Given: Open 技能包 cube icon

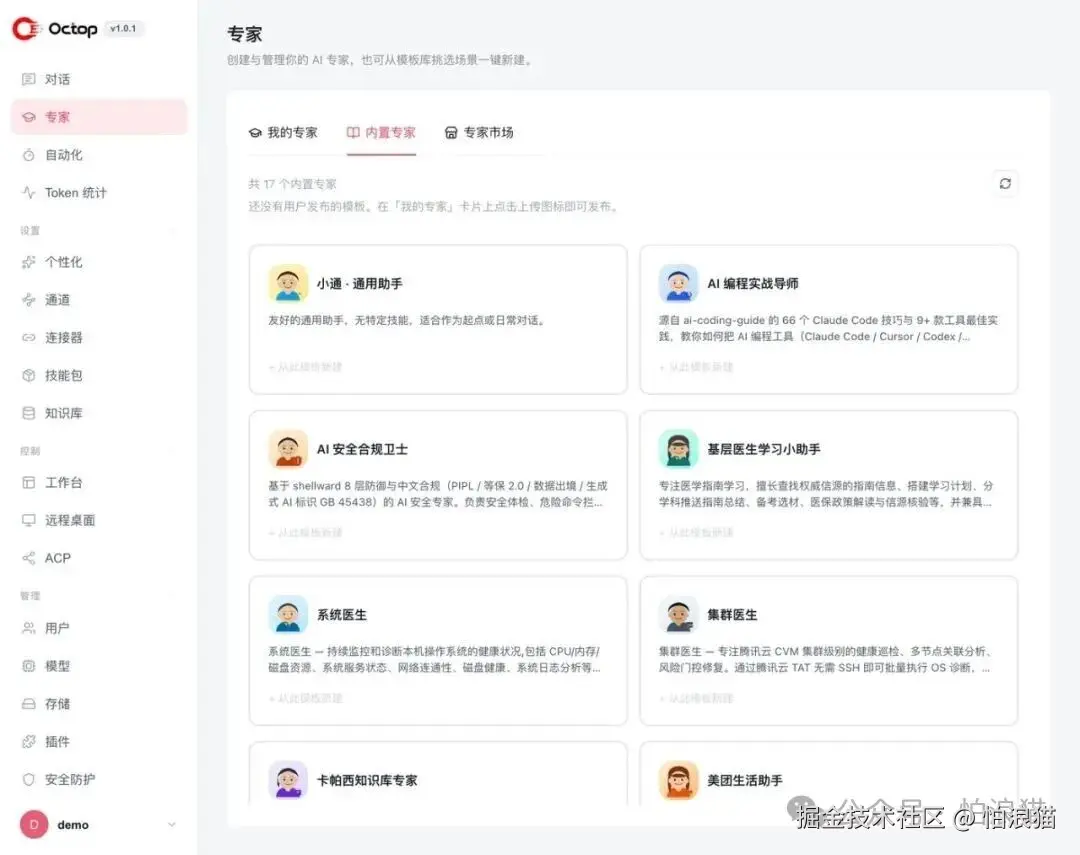Looking at the screenshot, I should tap(28, 375).
